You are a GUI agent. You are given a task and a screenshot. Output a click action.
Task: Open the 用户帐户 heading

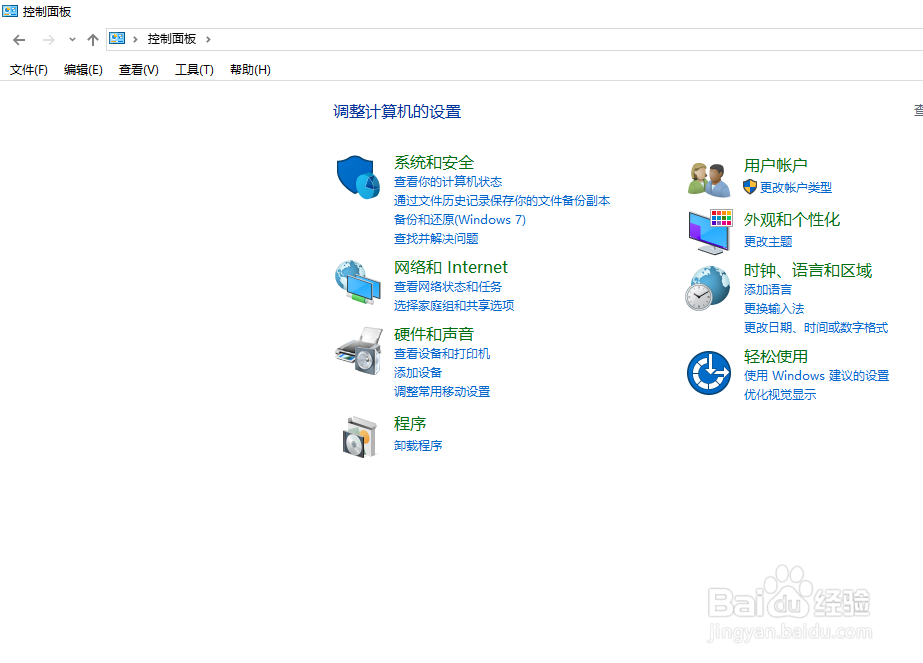(x=775, y=165)
